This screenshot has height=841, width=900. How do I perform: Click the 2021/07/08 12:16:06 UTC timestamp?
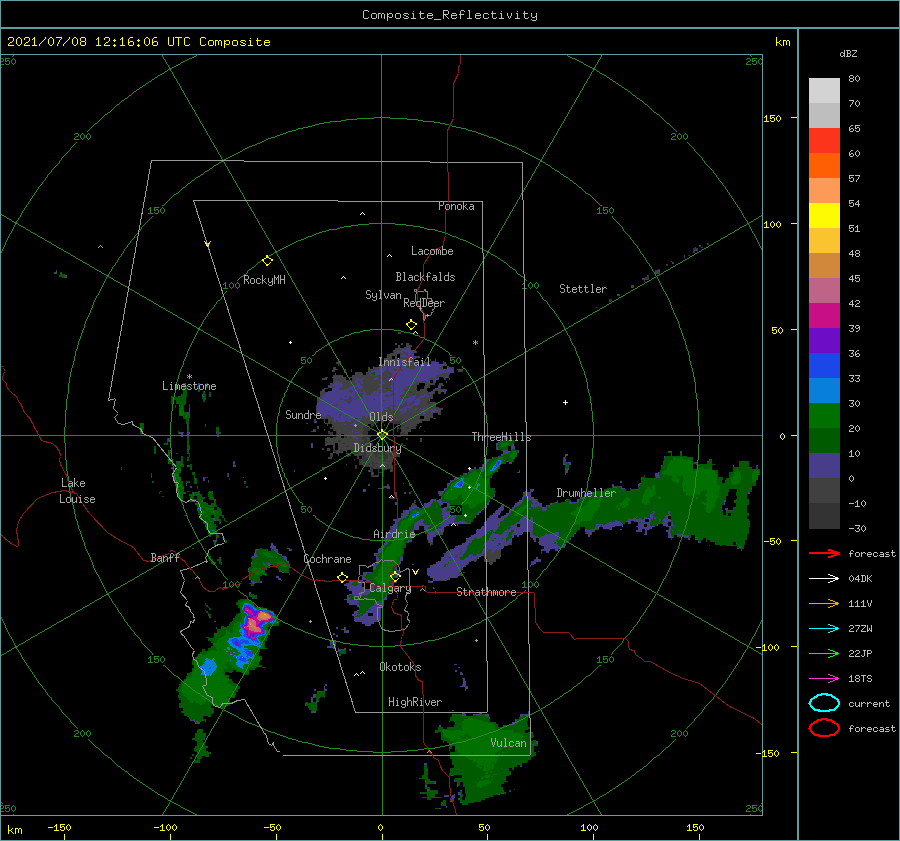point(139,42)
